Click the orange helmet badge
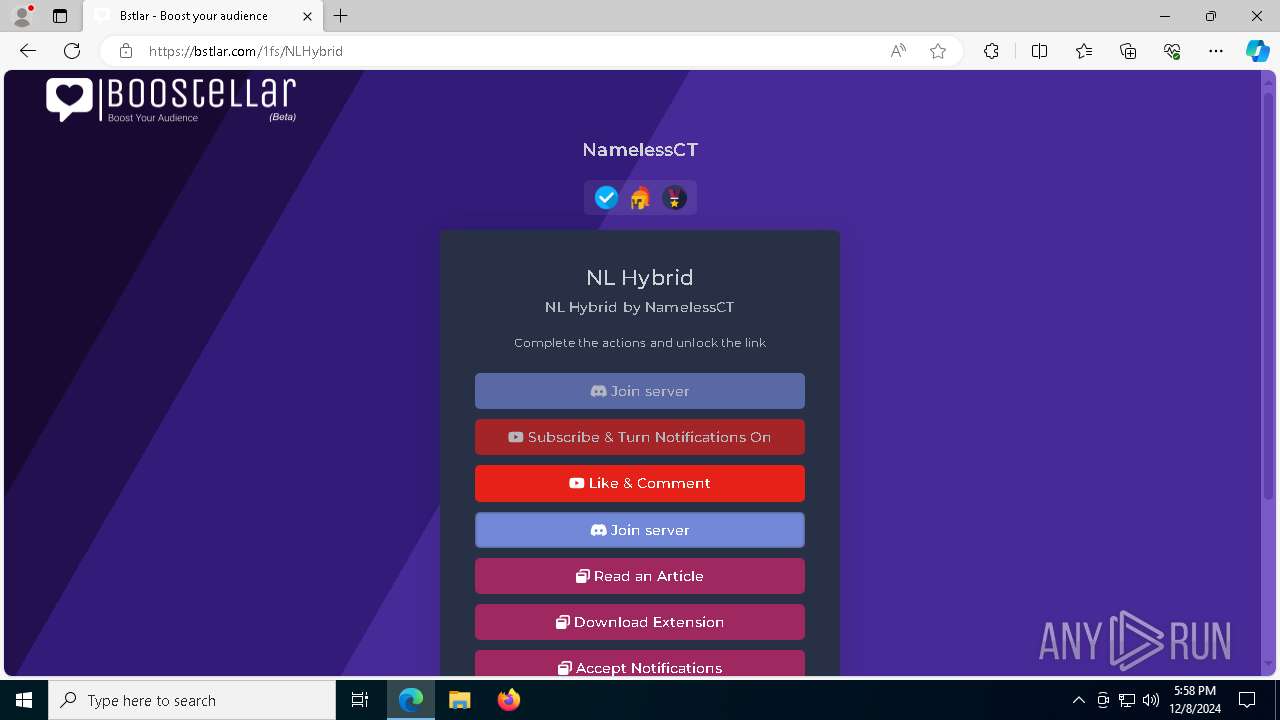The image size is (1280, 720). coord(640,198)
